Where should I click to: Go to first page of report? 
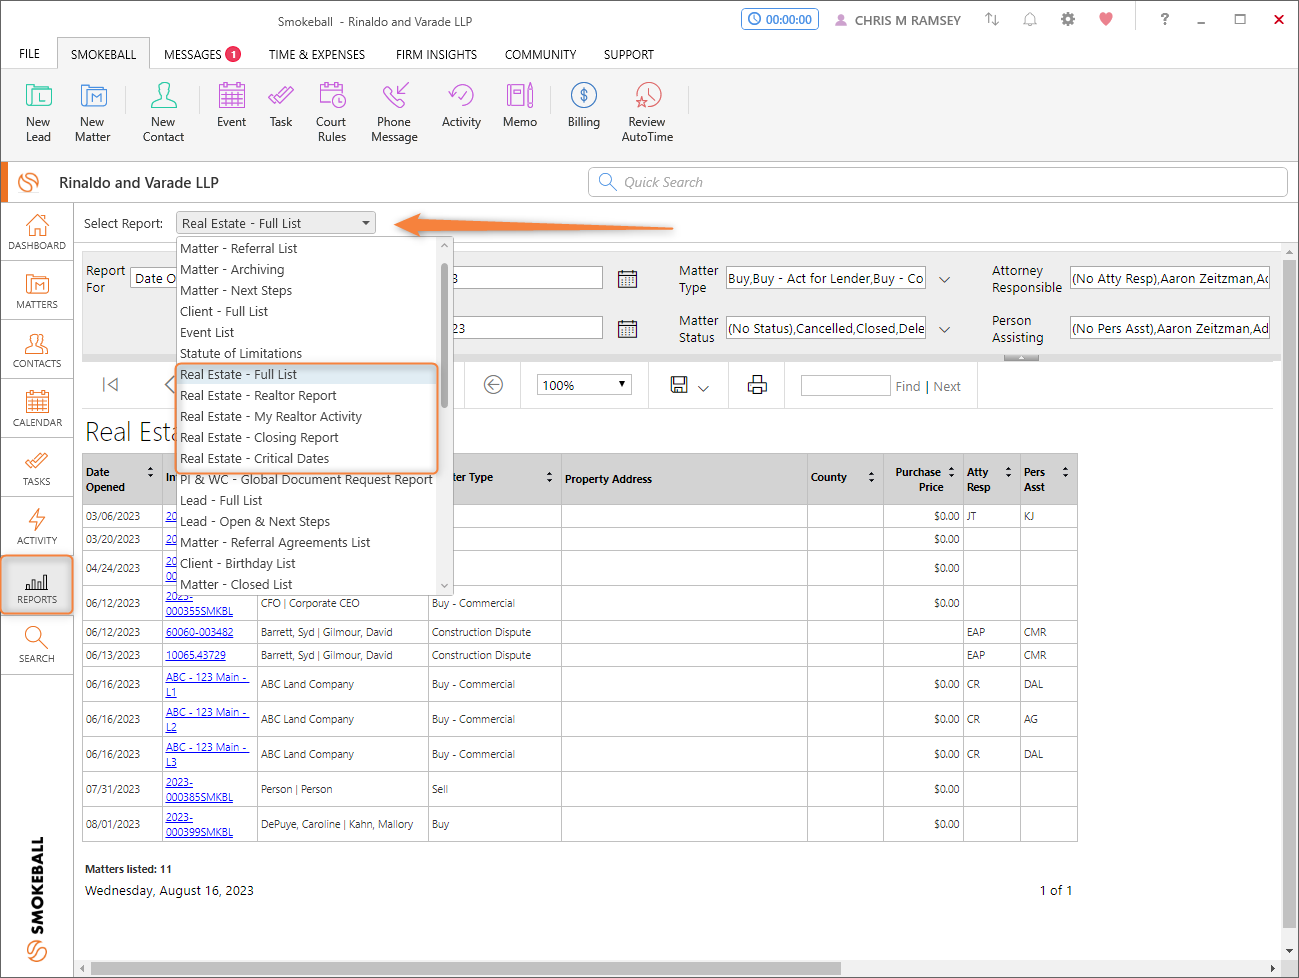coord(111,385)
